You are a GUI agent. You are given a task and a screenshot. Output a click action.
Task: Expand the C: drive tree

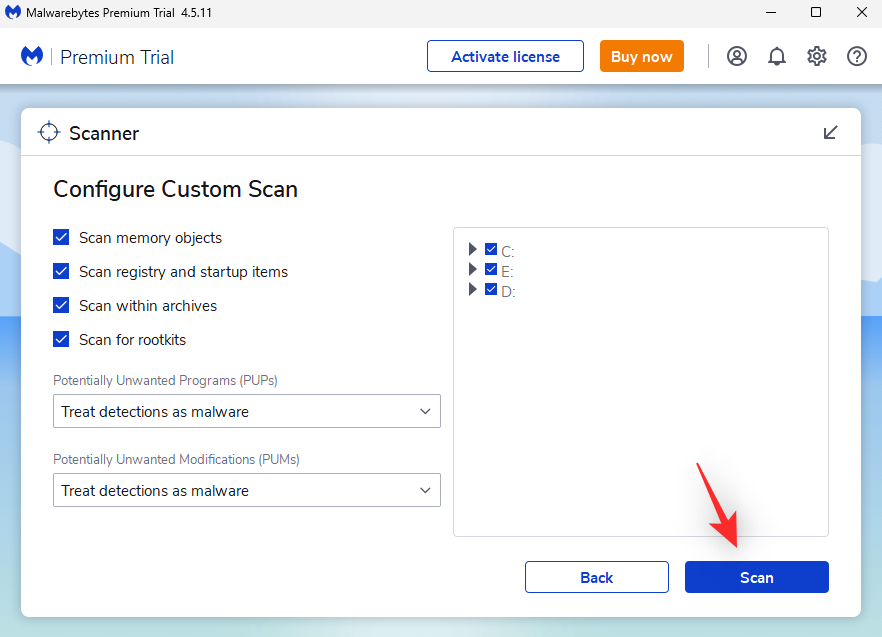473,250
